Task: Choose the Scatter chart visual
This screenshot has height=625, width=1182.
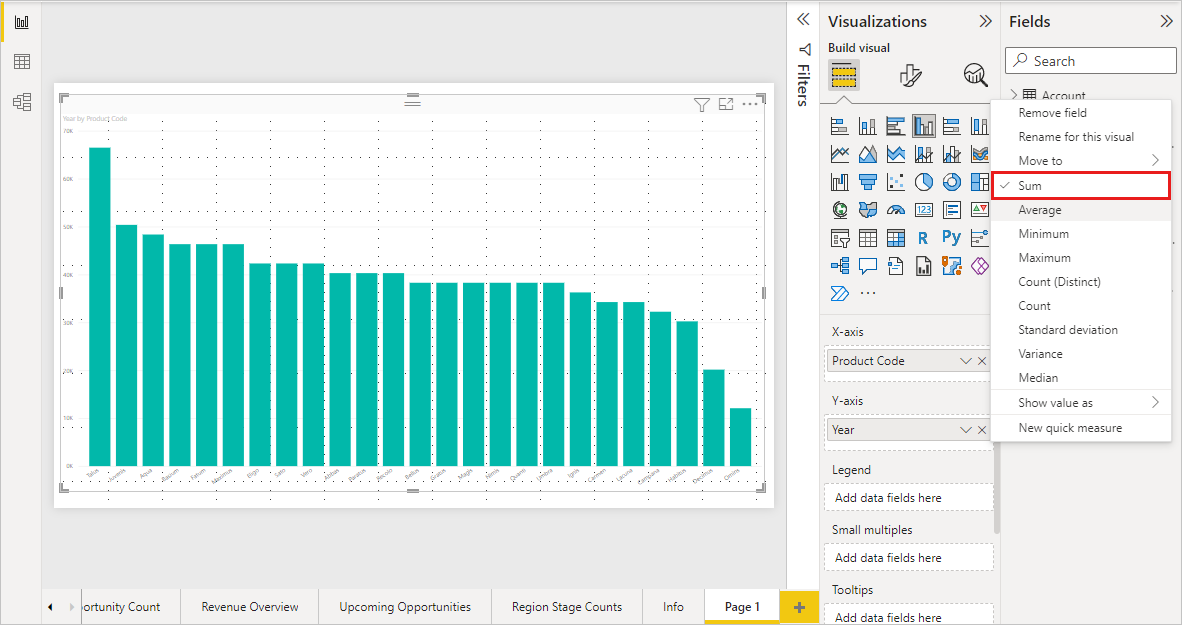Action: pos(896,182)
